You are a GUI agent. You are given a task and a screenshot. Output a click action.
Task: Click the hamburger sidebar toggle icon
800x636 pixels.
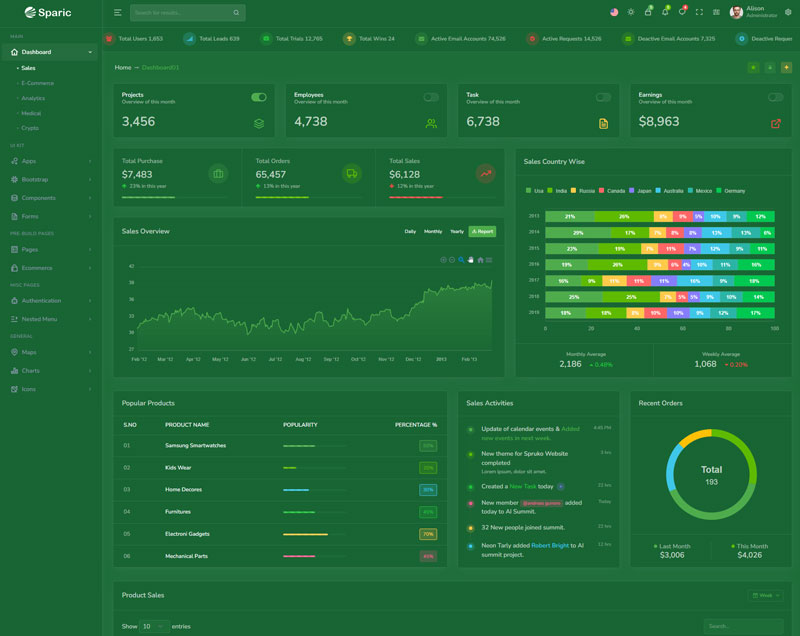tap(118, 13)
